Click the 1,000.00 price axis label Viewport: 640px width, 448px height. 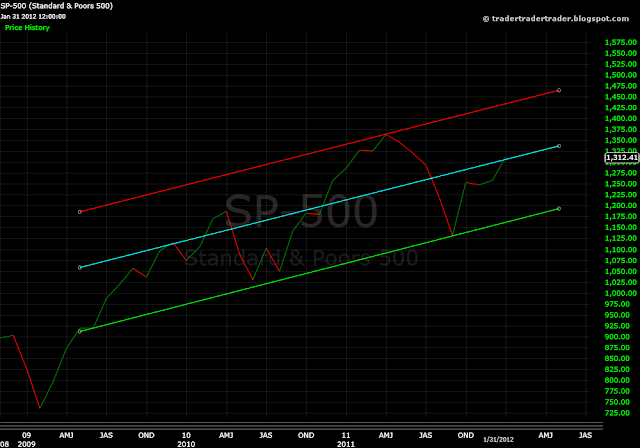point(620,293)
